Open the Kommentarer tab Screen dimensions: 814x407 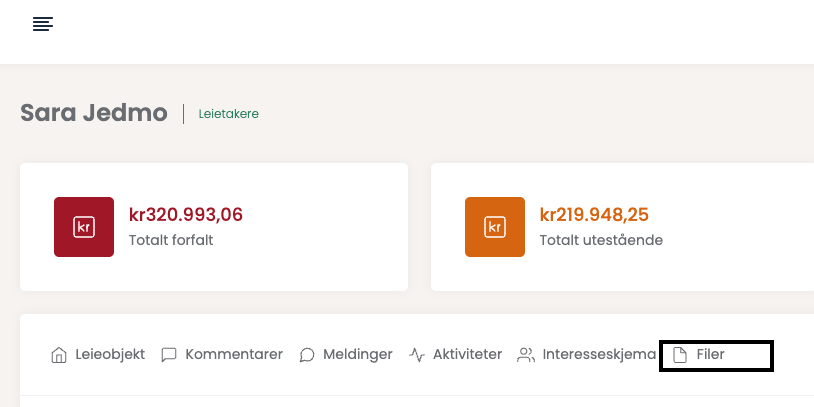tap(234, 354)
